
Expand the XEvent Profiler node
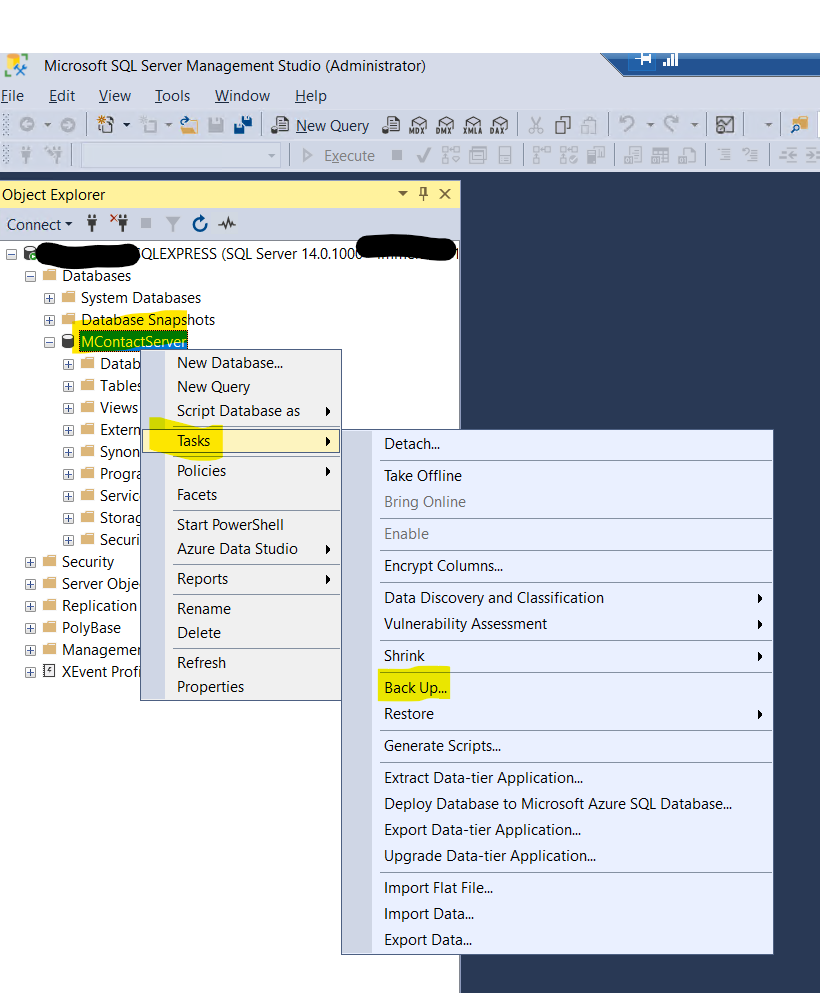[x=30, y=673]
